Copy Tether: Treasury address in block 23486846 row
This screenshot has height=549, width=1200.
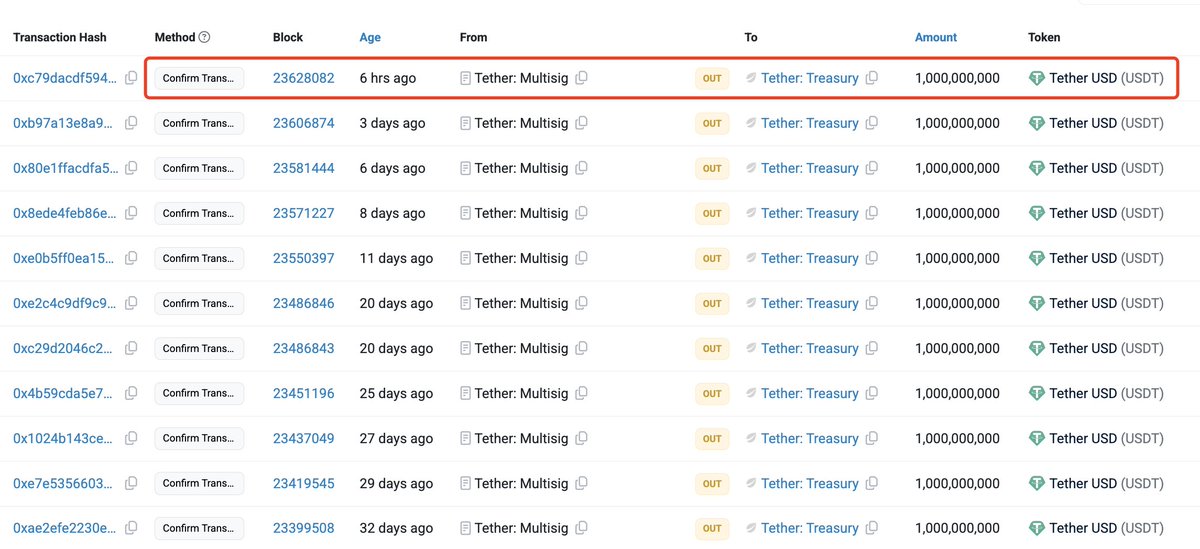pyautogui.click(x=872, y=303)
